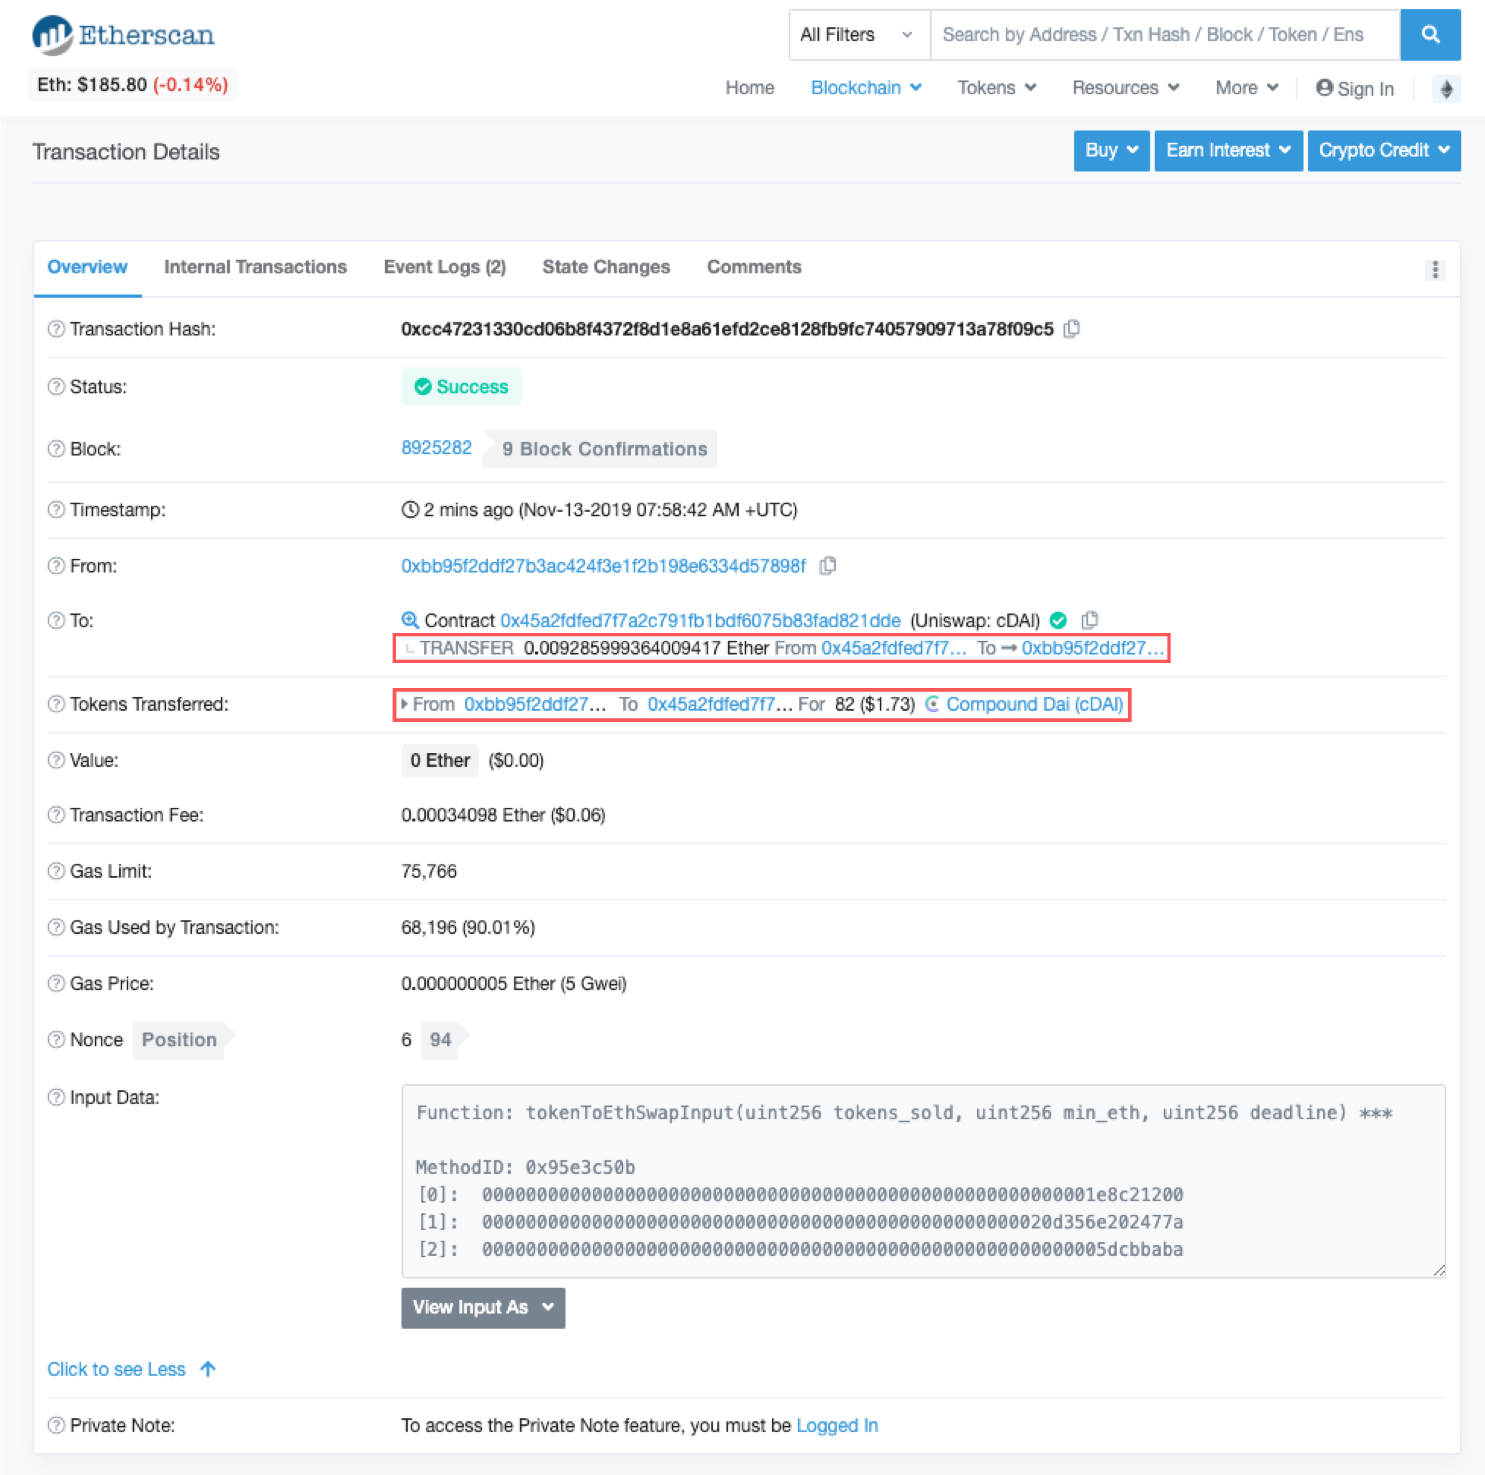Copy the From address using copy icon
The width and height of the screenshot is (1485, 1475).
click(x=828, y=566)
